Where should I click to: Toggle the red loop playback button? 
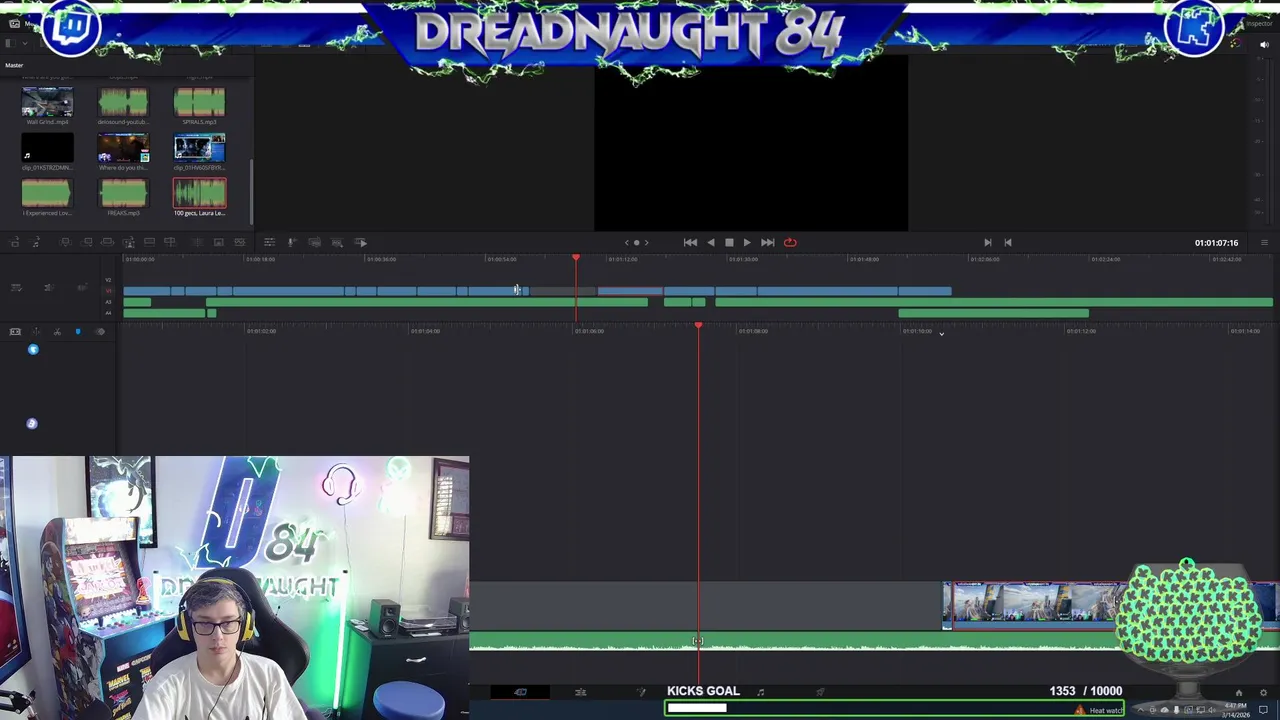[790, 242]
